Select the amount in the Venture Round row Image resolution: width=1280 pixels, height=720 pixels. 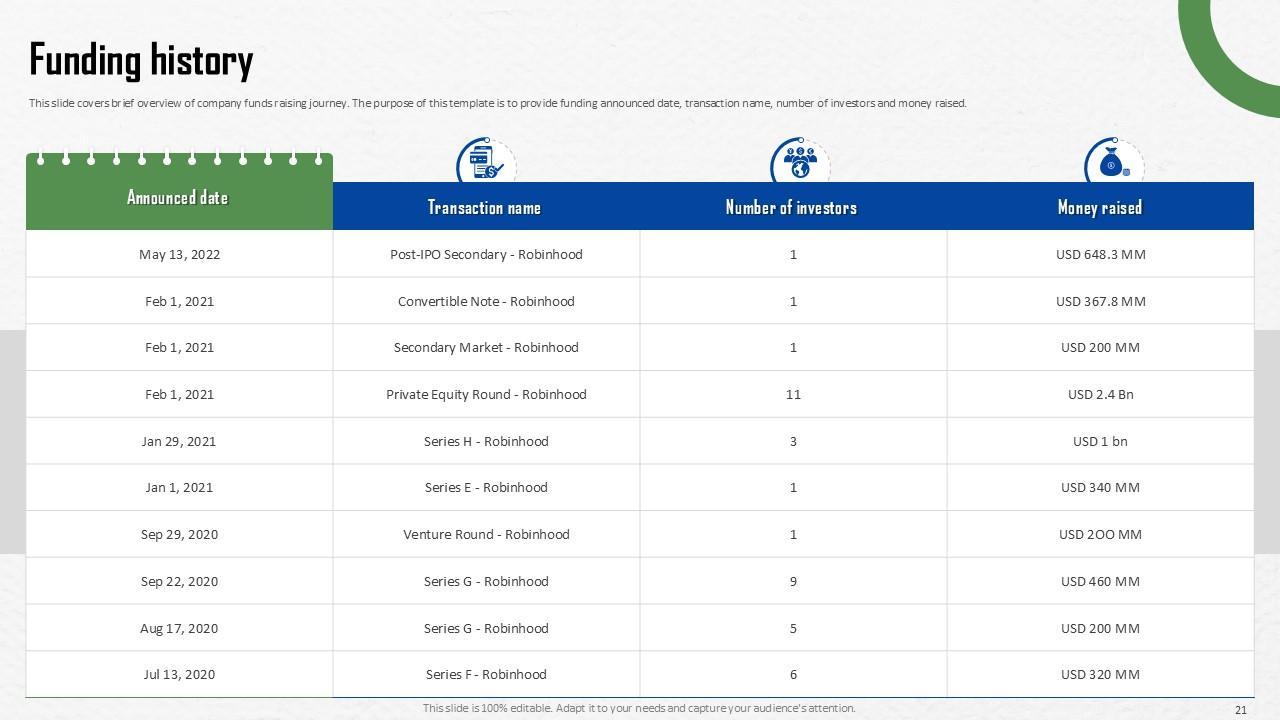click(x=1100, y=534)
